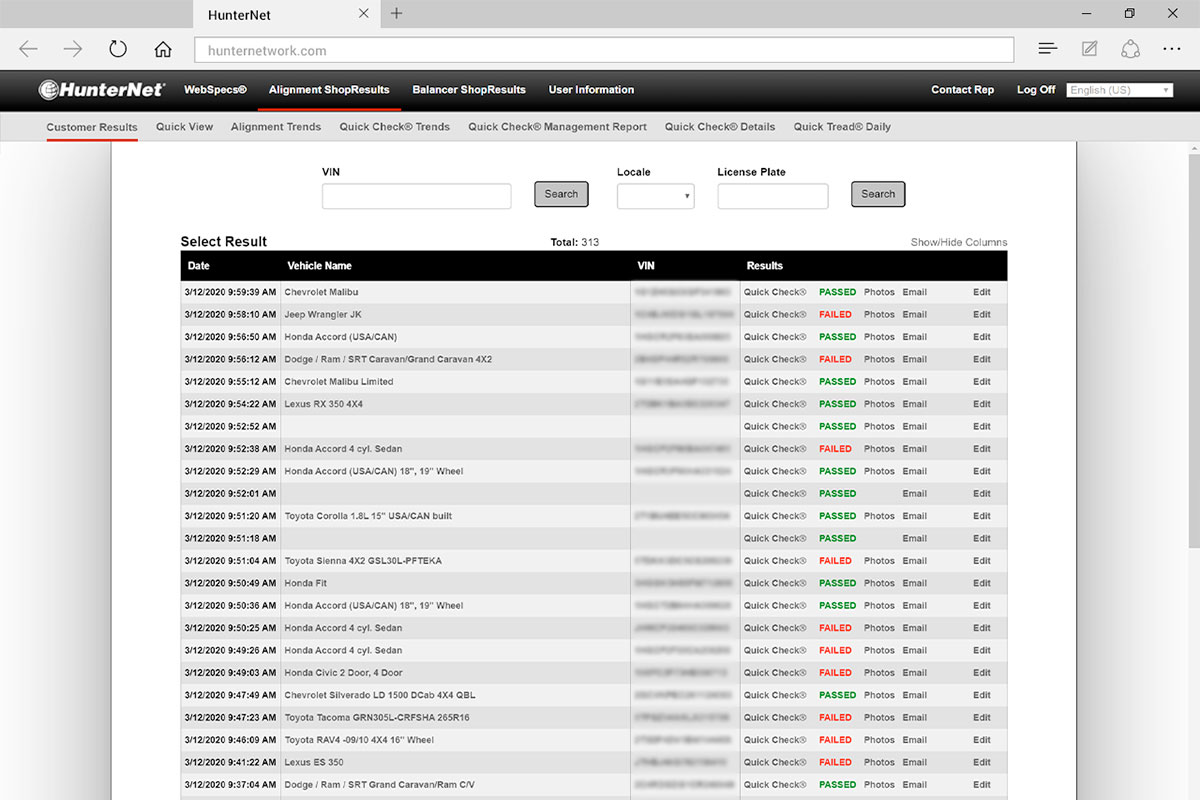Switch to the Alignment Trends tab
Viewport: 1200px width, 800px height.
(276, 127)
